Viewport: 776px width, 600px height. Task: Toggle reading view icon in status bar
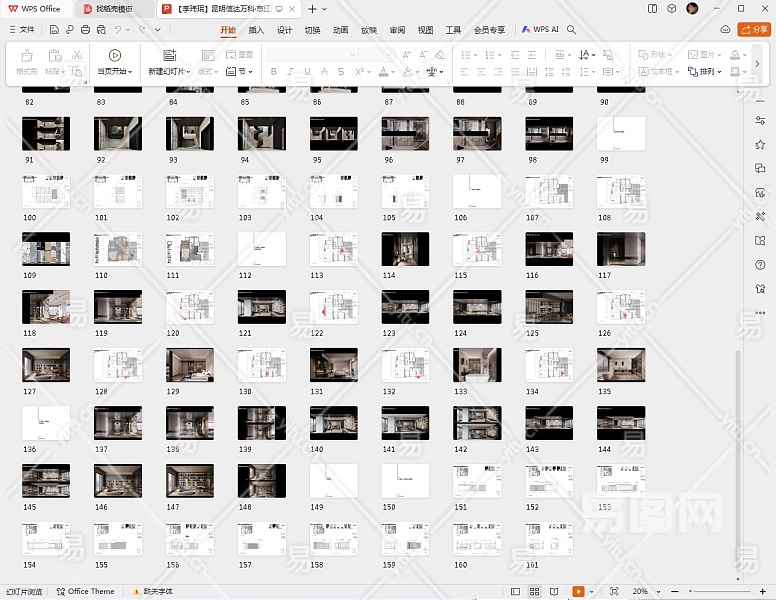tap(556, 591)
